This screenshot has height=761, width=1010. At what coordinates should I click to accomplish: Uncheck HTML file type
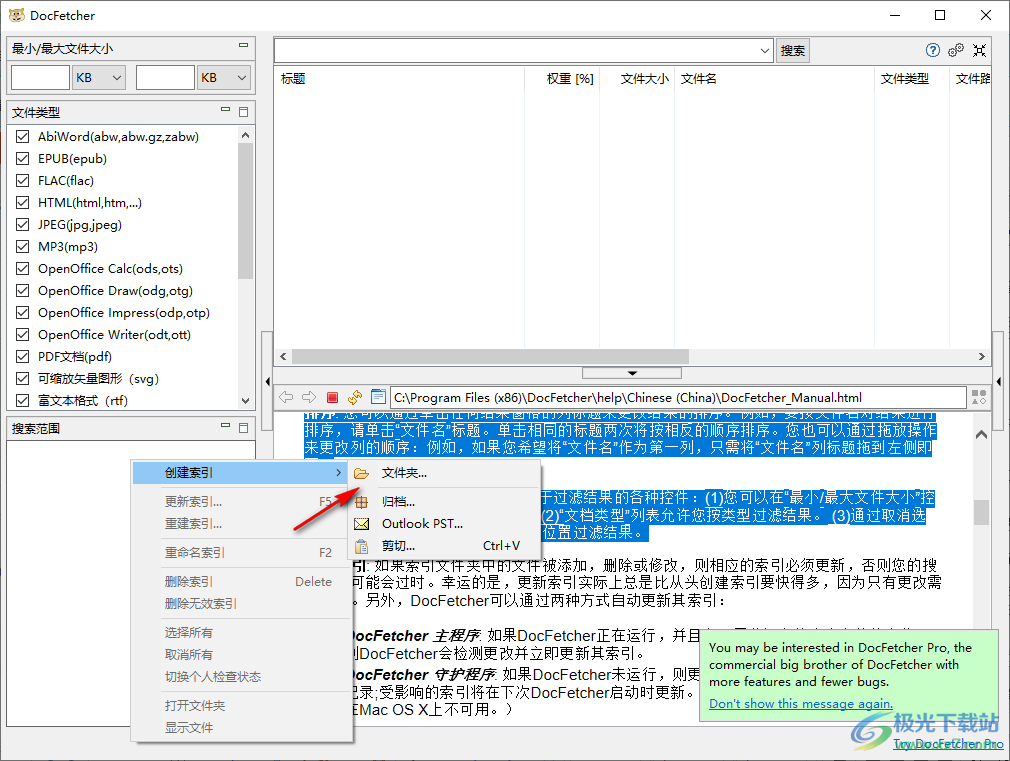[x=23, y=202]
